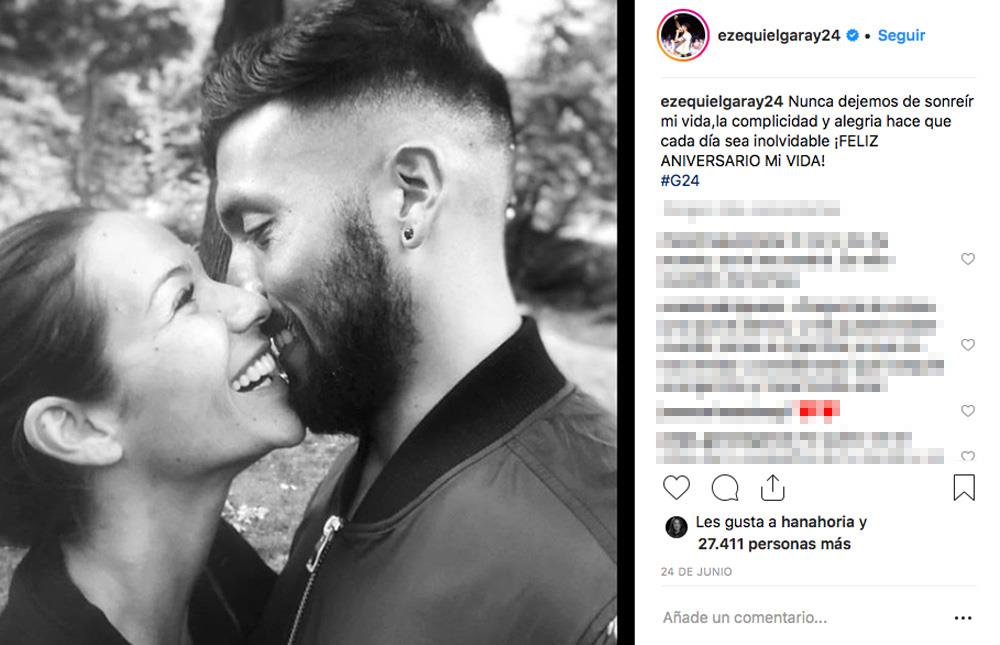Click the verified badge next to the username
Image resolution: width=1000 pixels, height=645 pixels.
click(852, 36)
